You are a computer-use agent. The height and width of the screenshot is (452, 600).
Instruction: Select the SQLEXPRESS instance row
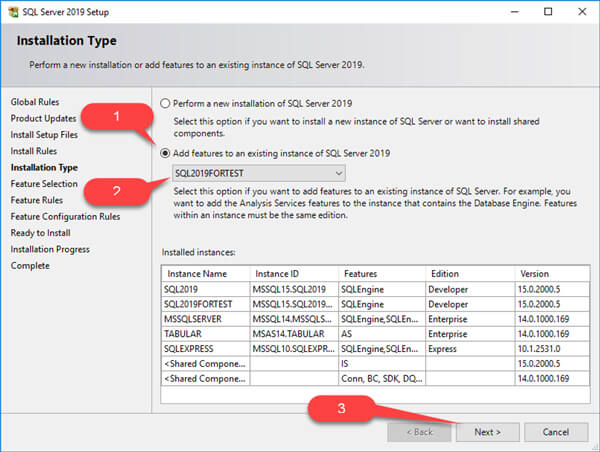click(375, 349)
